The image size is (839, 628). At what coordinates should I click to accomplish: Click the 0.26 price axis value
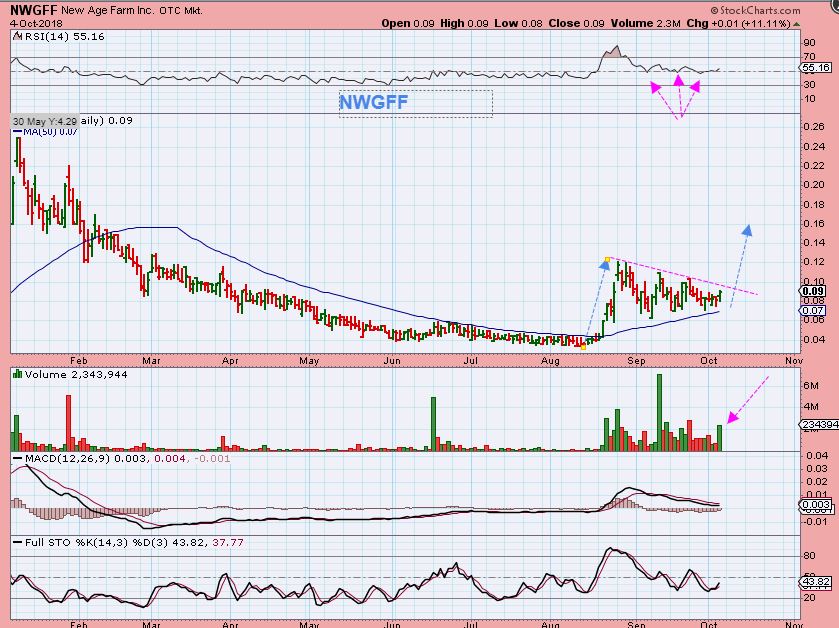(813, 127)
